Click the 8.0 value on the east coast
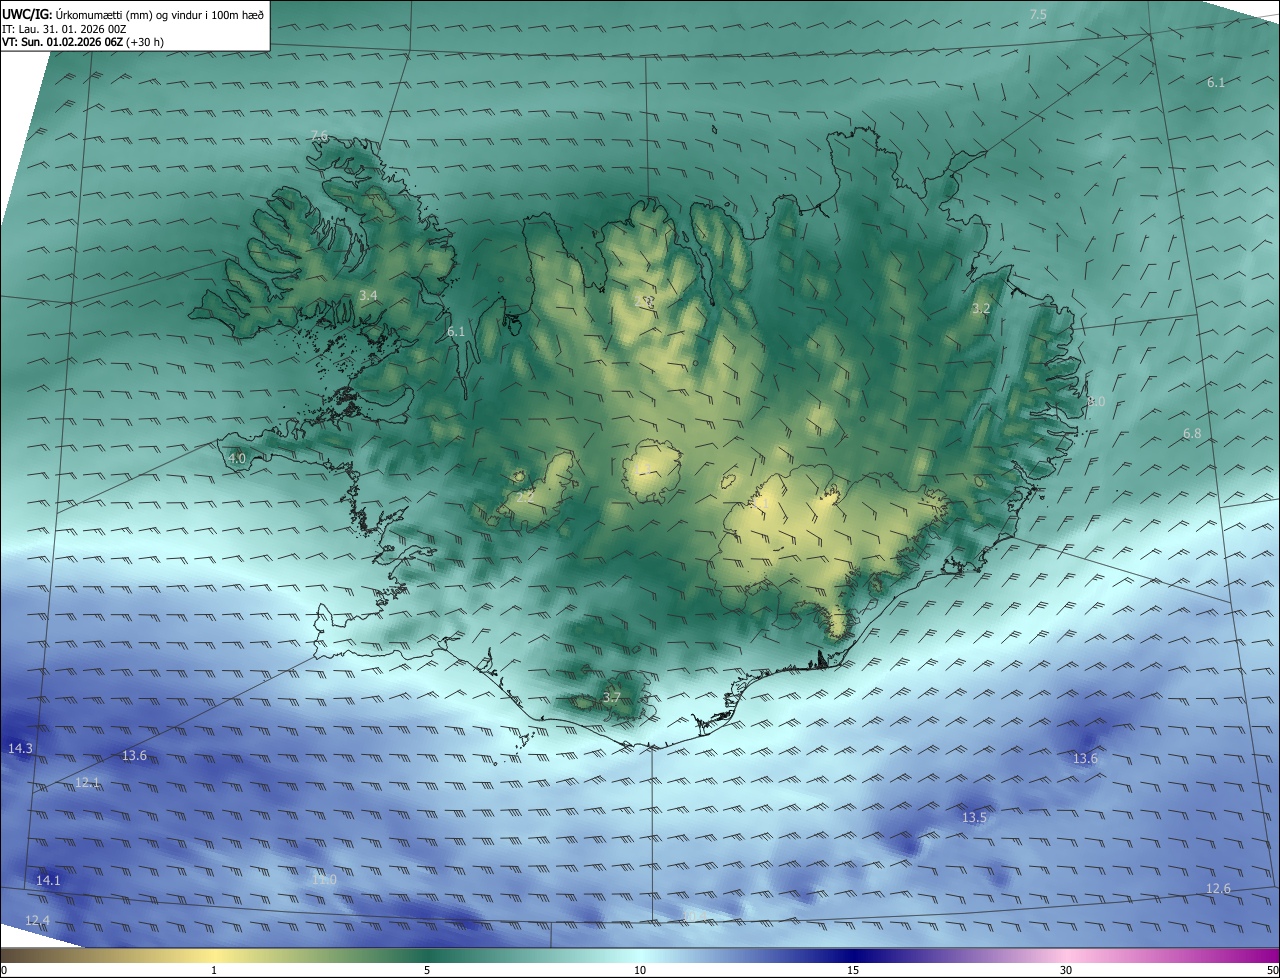Screen dimensions: 1280x978 [1096, 401]
